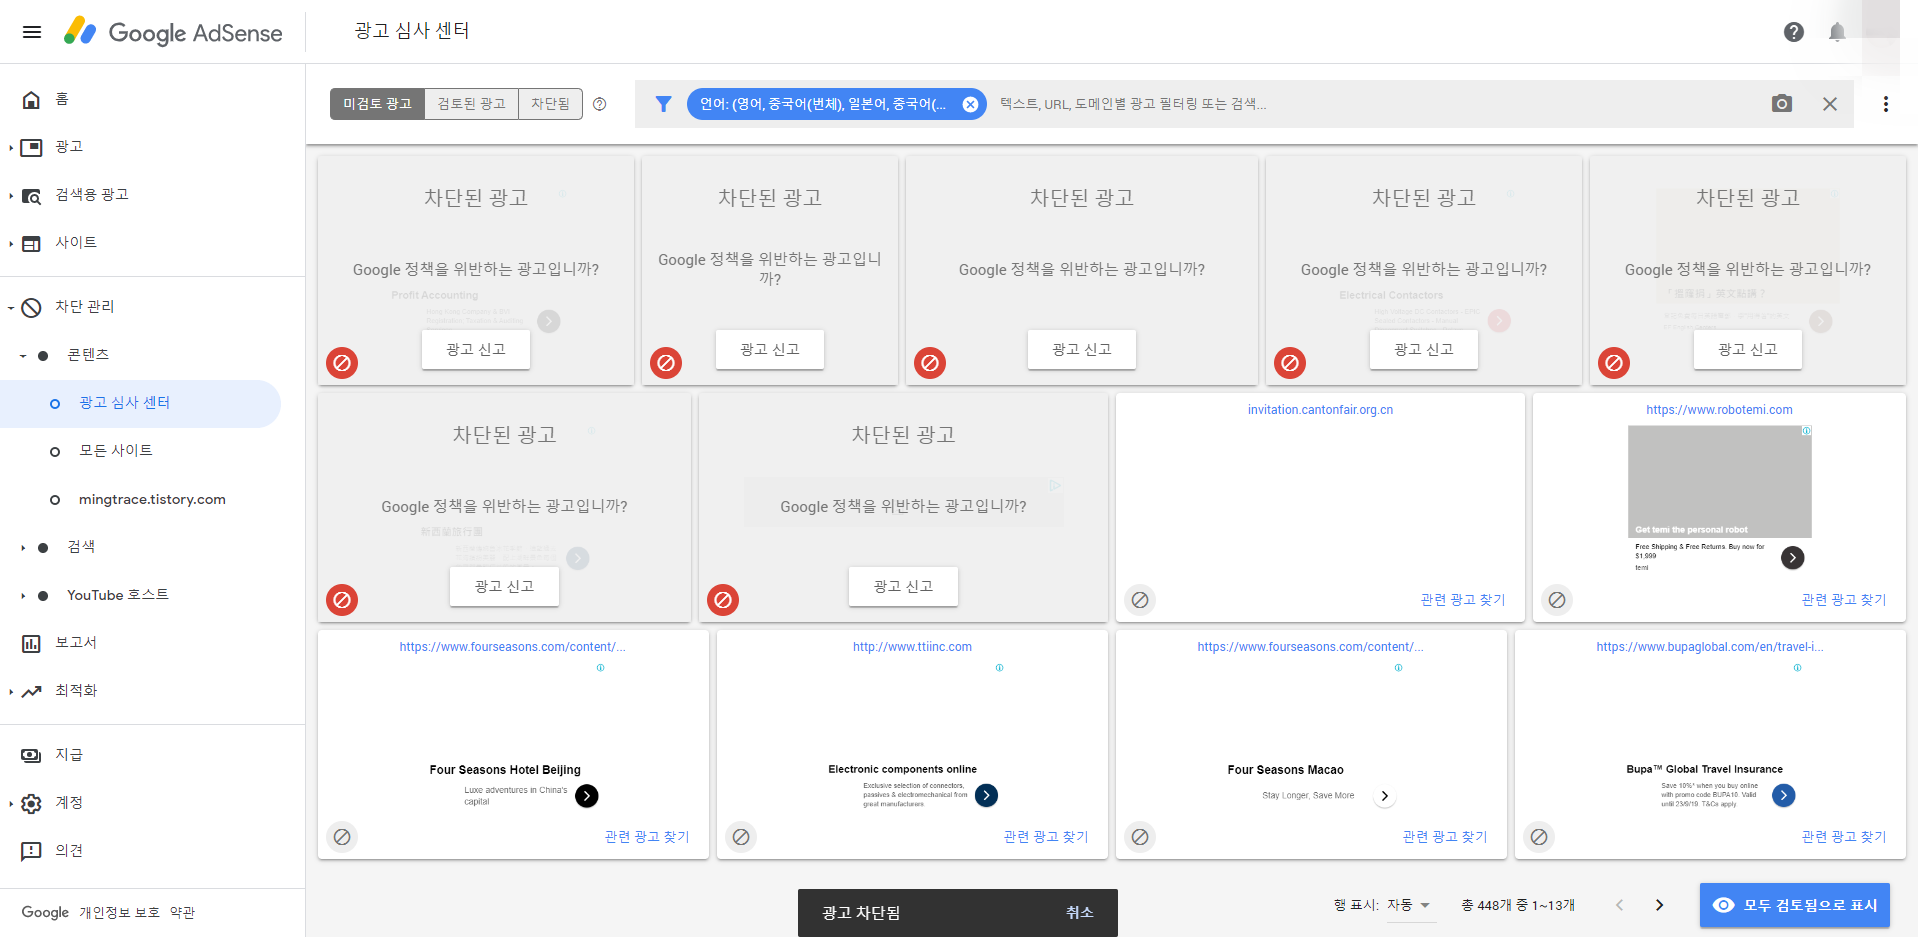Expand the 검색 subsection
Viewport: 1918px width, 937px height.
click(23, 548)
